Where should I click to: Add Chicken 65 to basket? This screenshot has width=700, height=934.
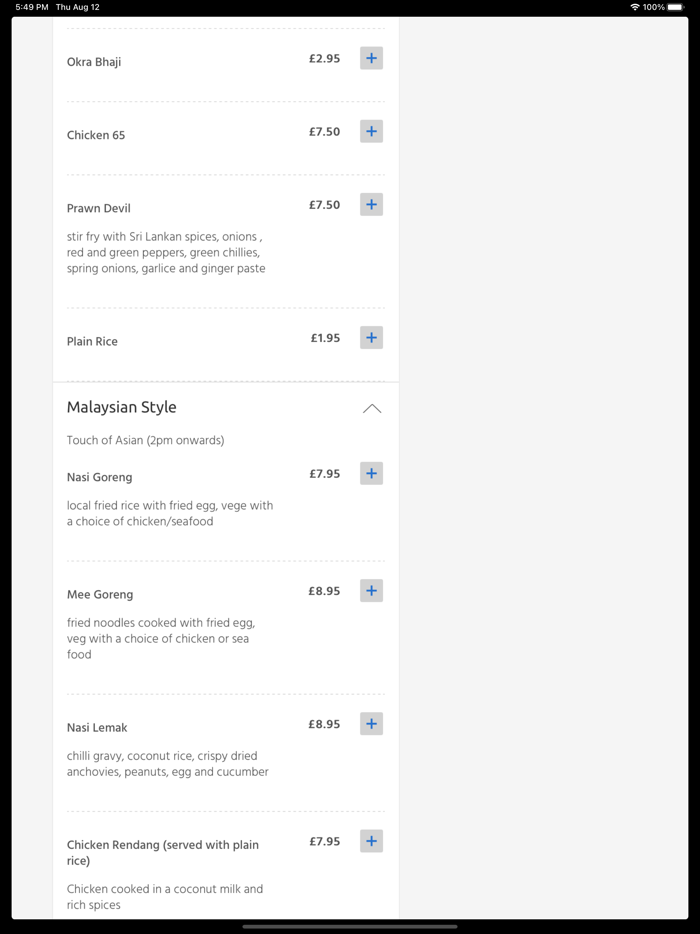pyautogui.click(x=371, y=131)
